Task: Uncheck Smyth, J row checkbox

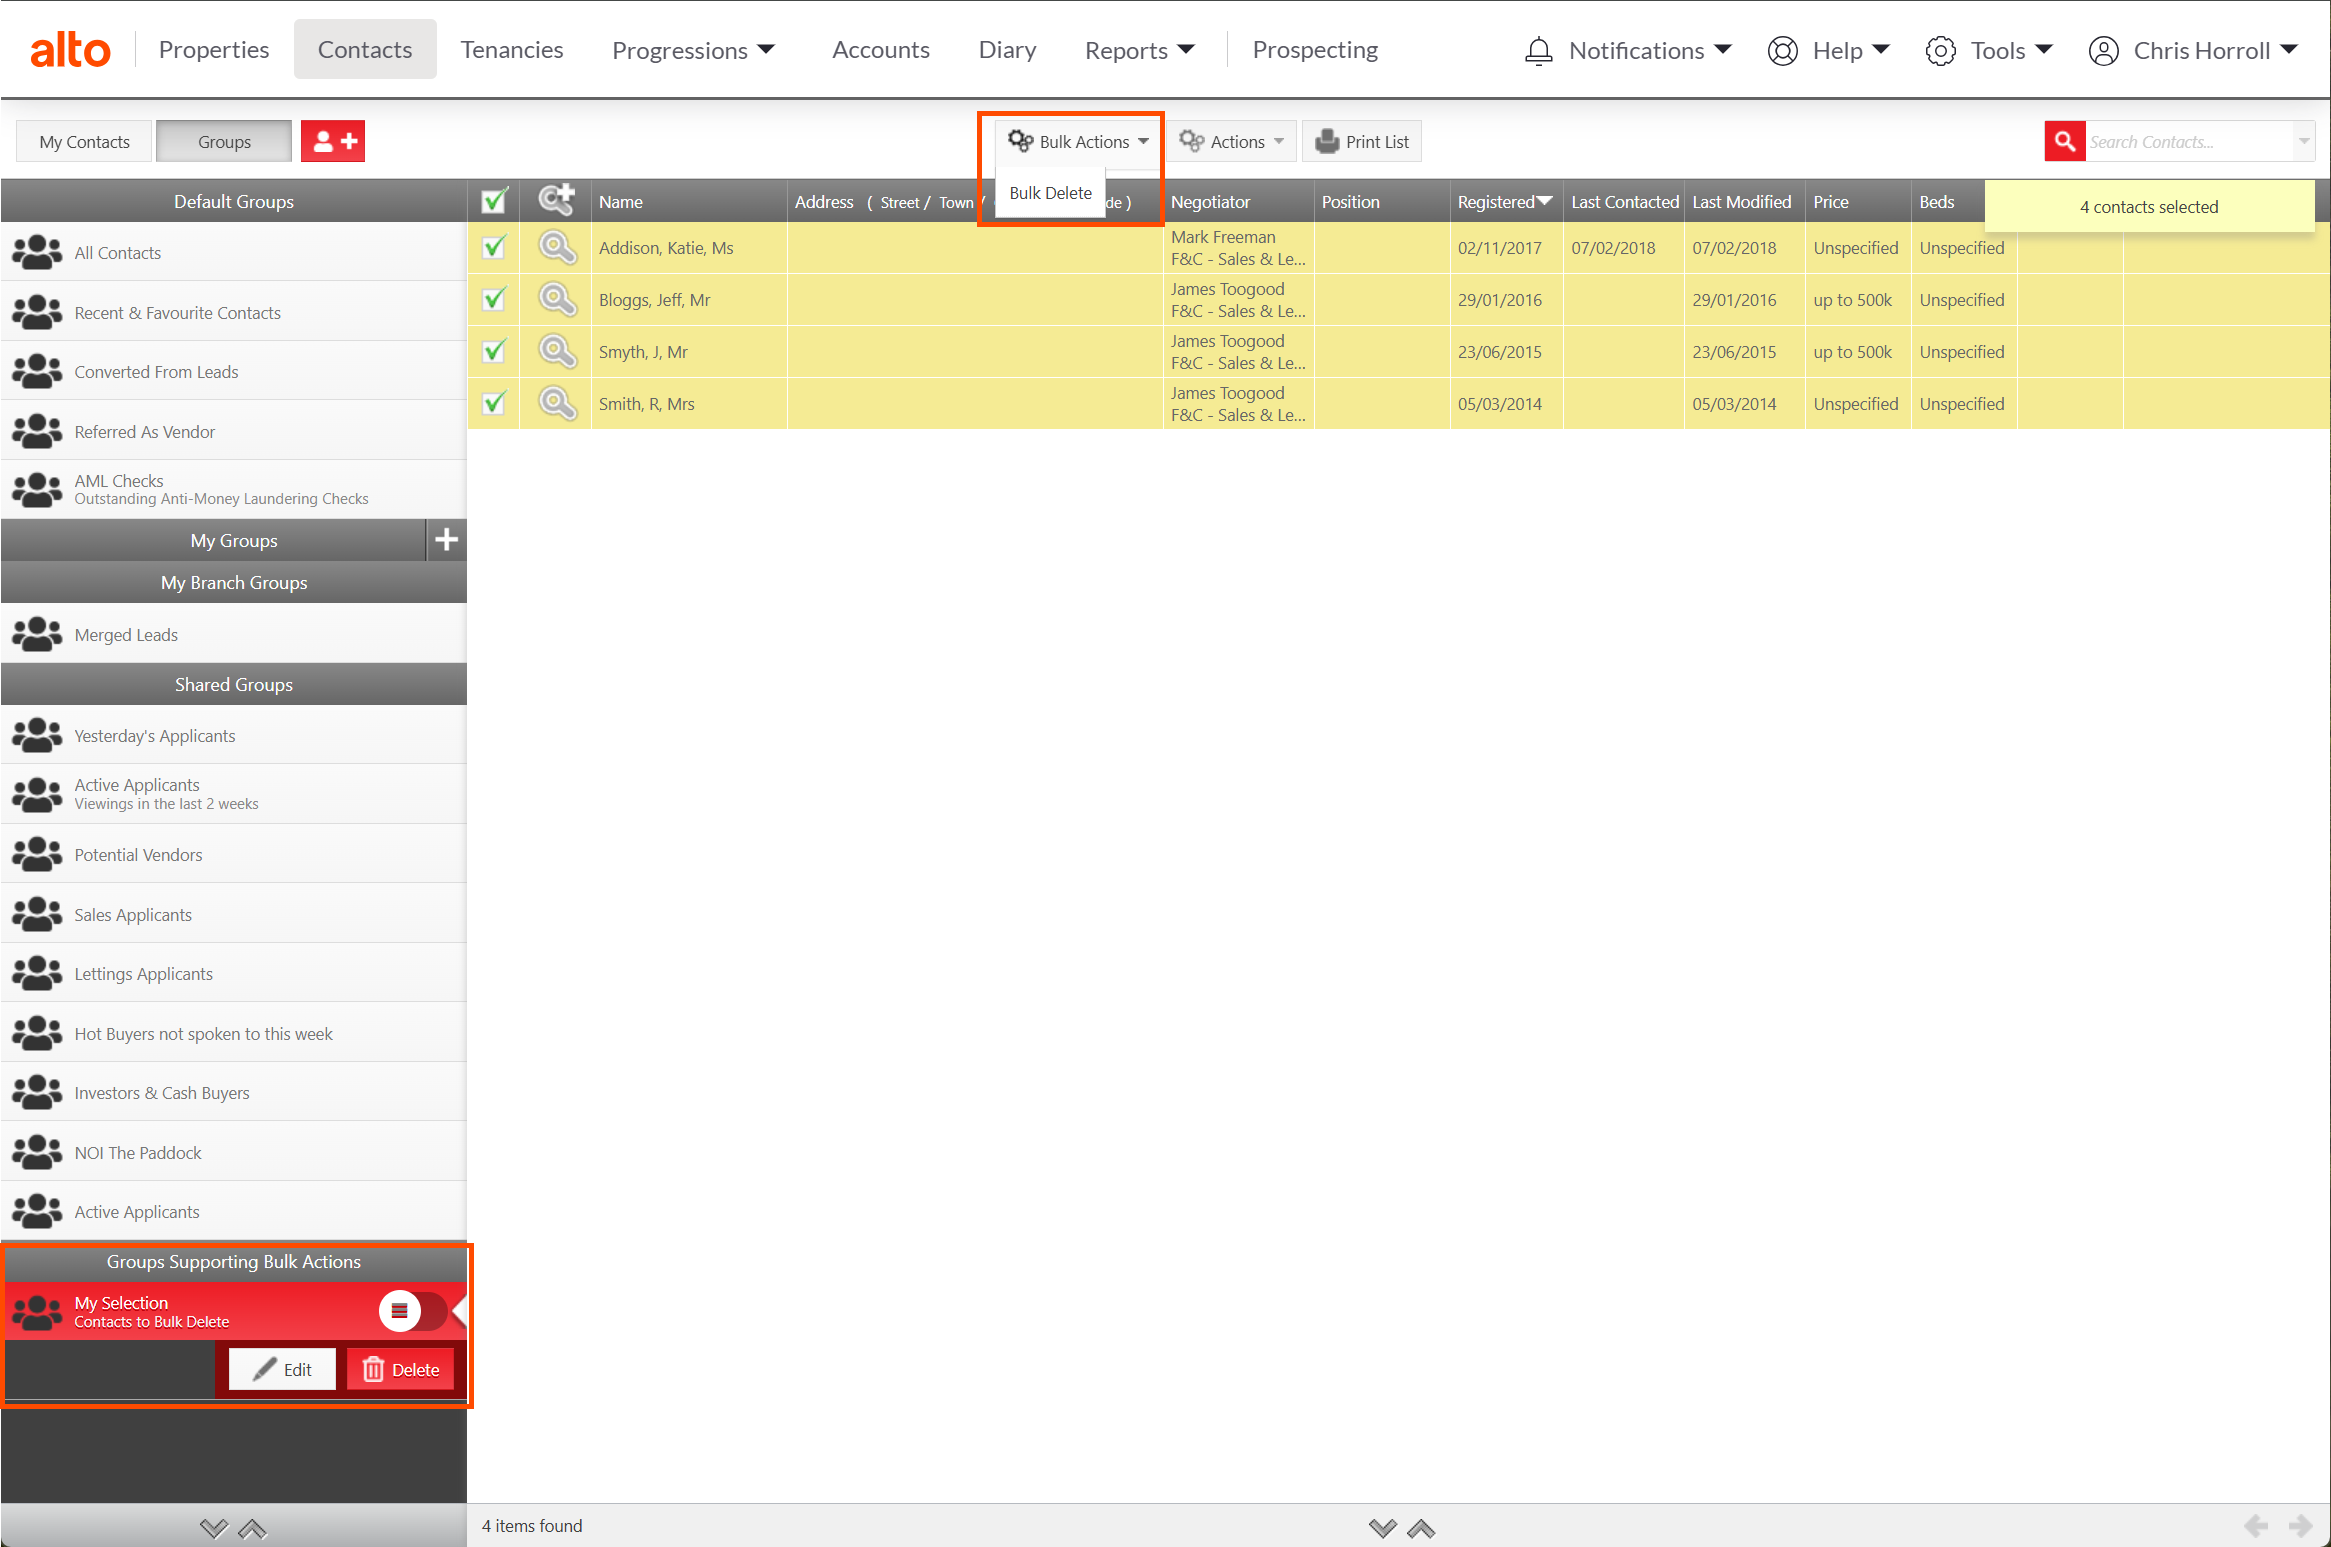Action: tap(494, 351)
